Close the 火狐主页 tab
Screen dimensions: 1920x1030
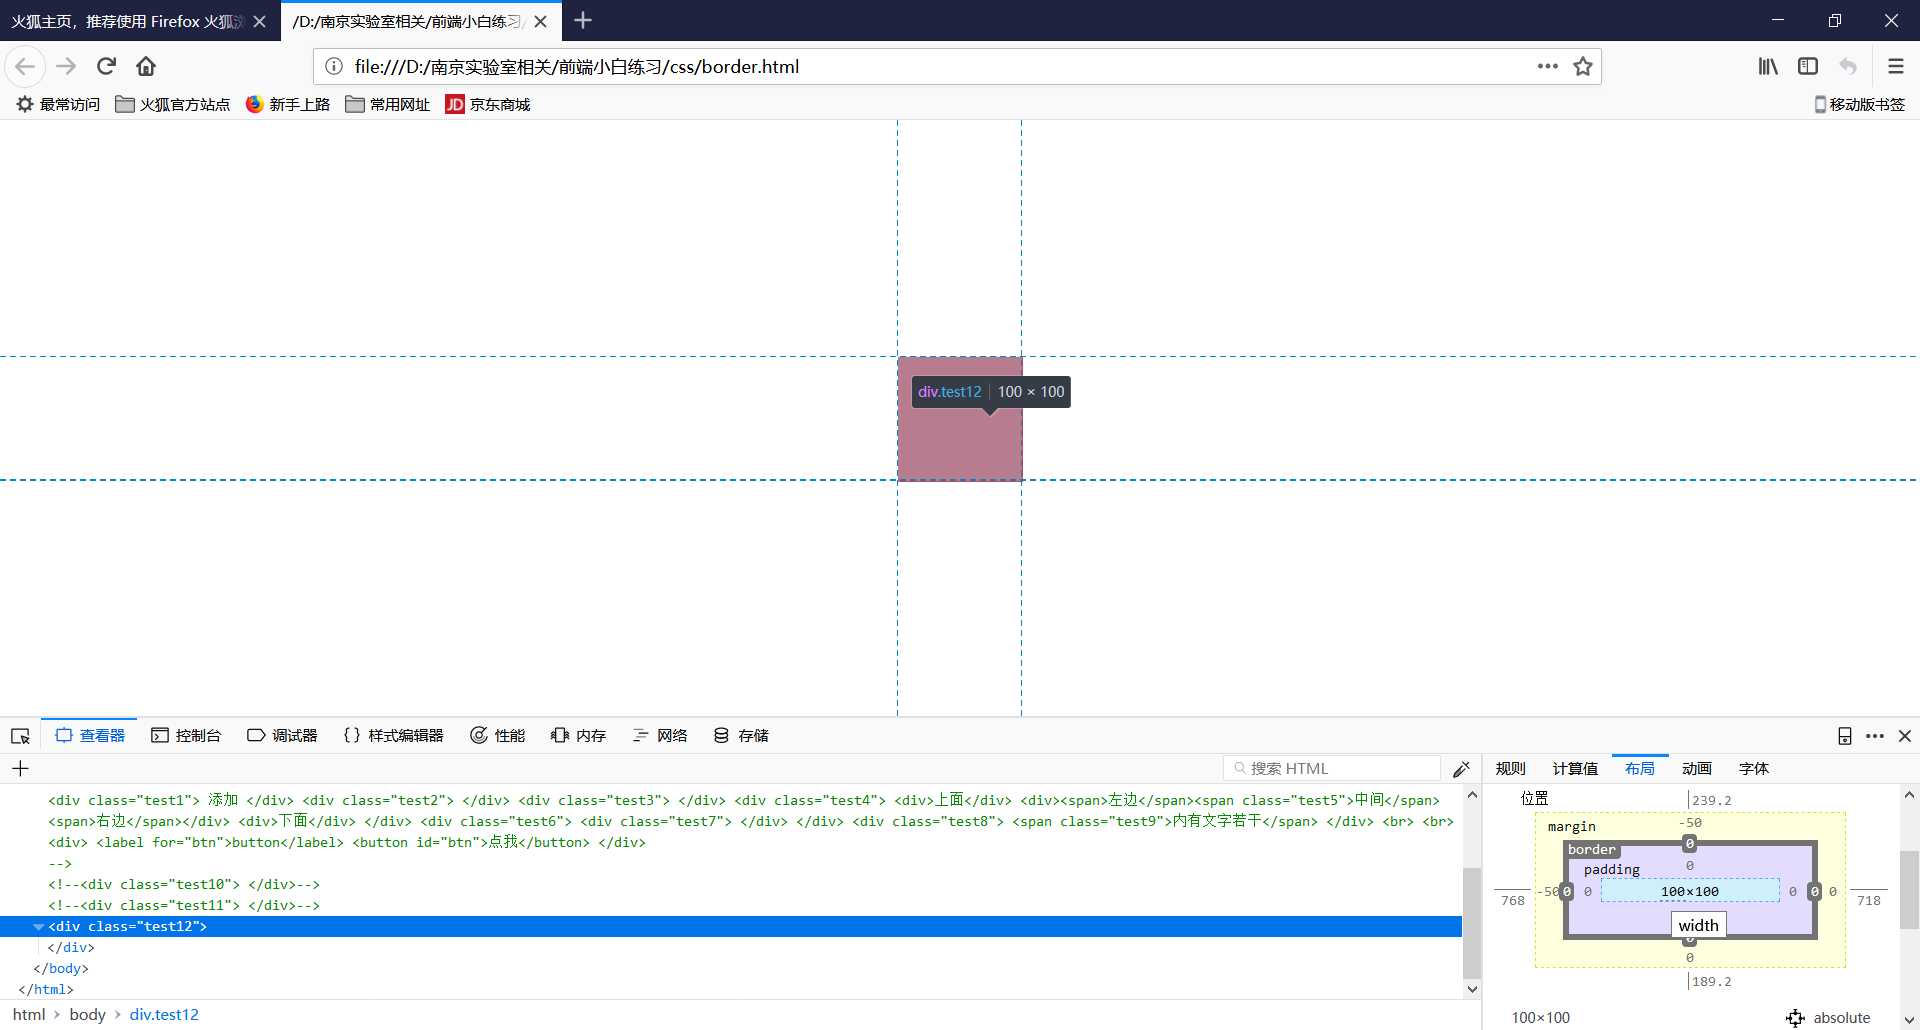[x=259, y=21]
